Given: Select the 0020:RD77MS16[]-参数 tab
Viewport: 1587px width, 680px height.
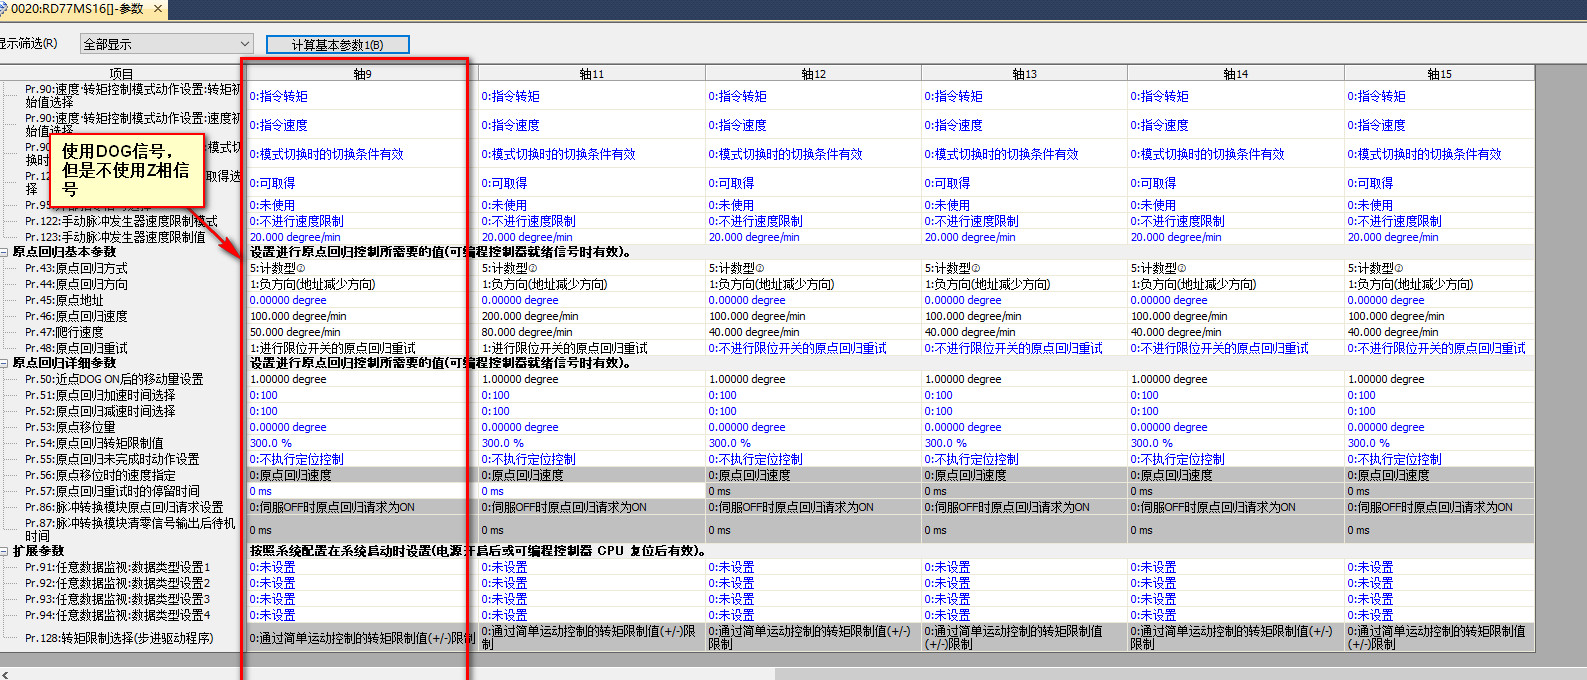Looking at the screenshot, I should [75, 9].
